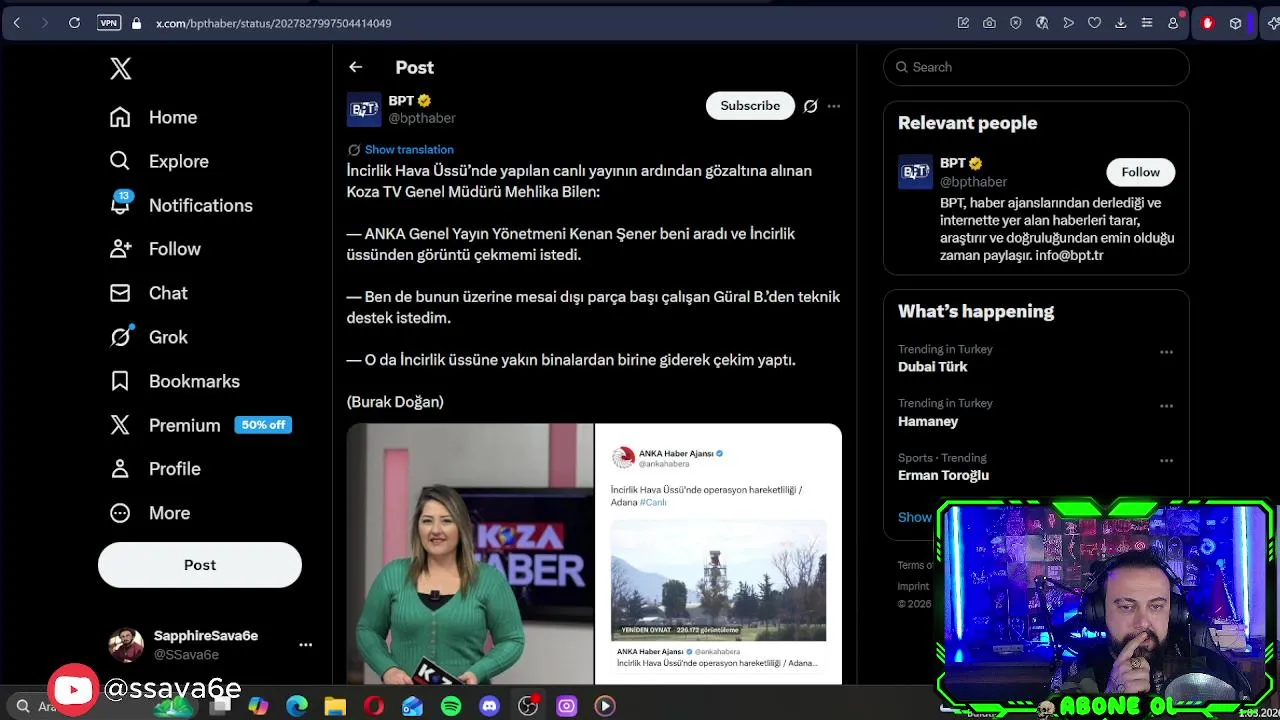1280x720 pixels.
Task: Open Notifications with 13 unread
Action: pyautogui.click(x=181, y=205)
